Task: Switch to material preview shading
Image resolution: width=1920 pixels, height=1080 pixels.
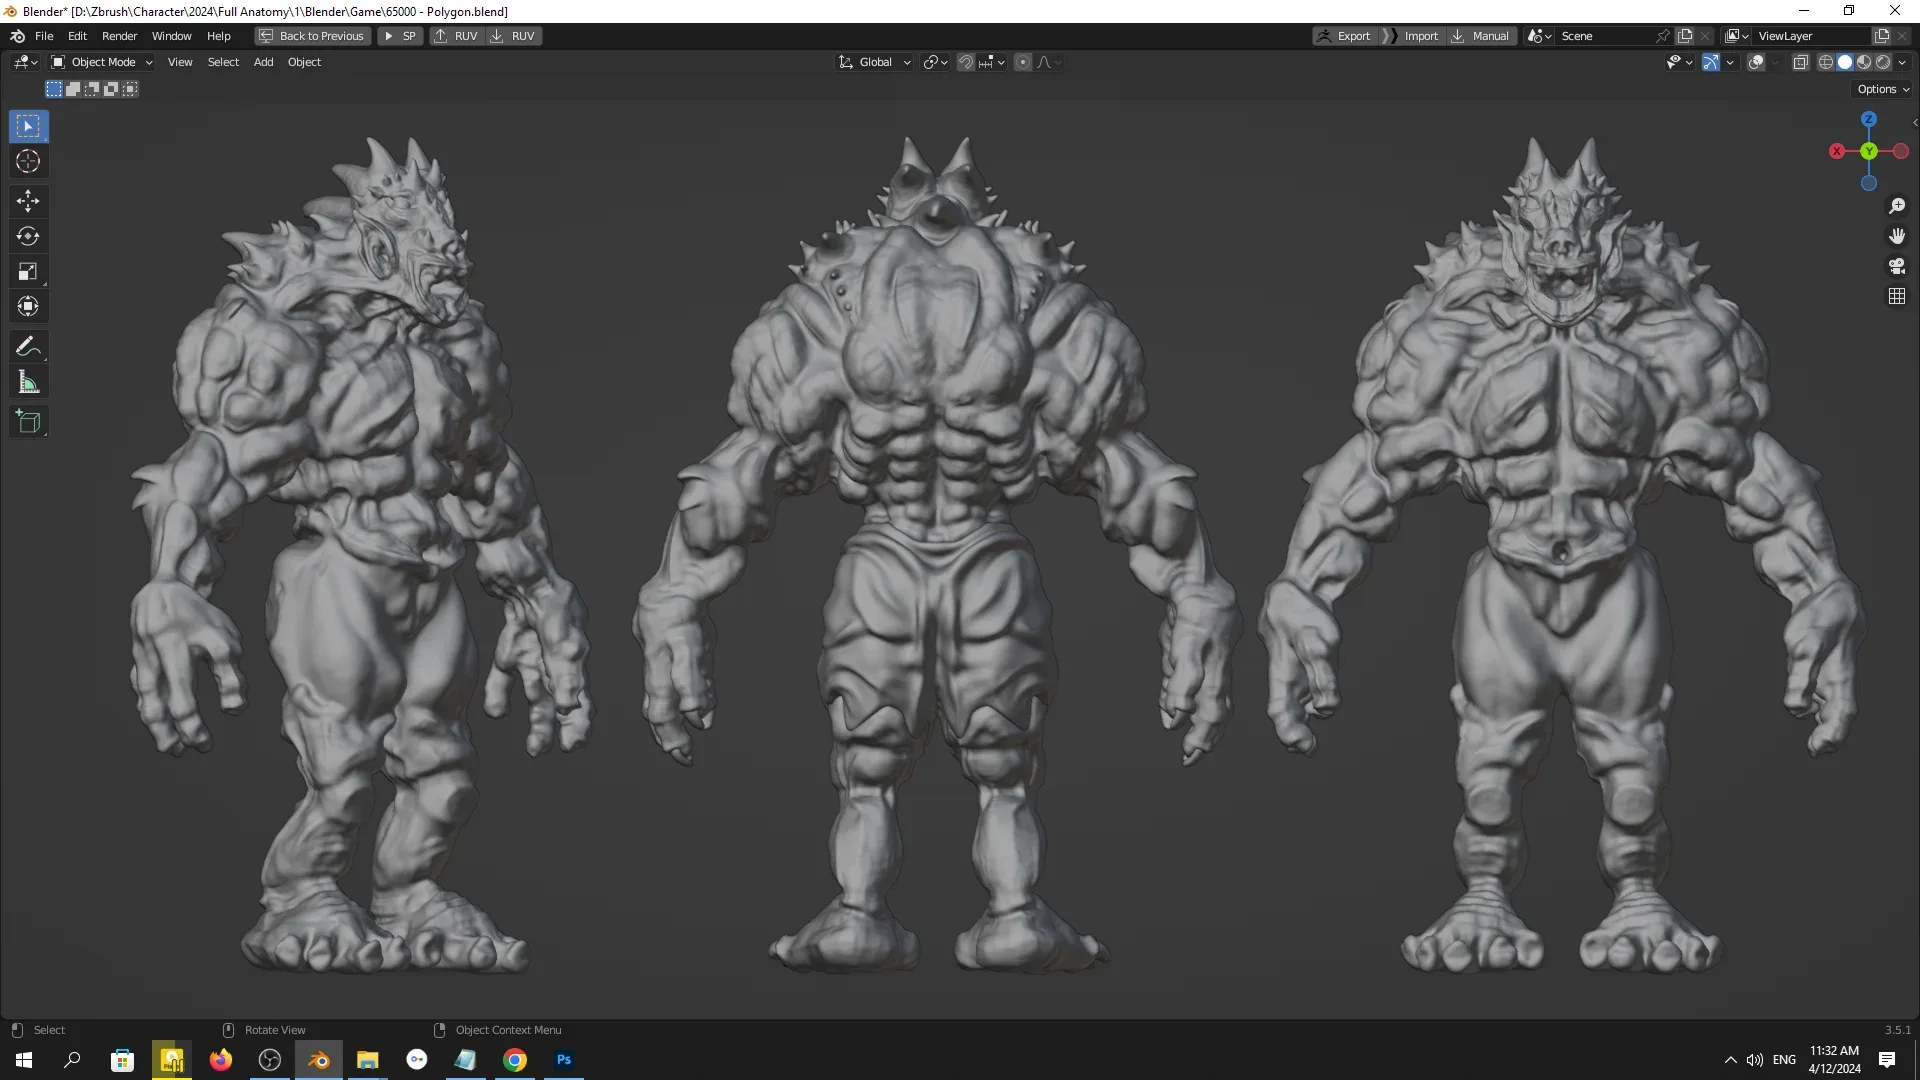Action: point(1864,62)
